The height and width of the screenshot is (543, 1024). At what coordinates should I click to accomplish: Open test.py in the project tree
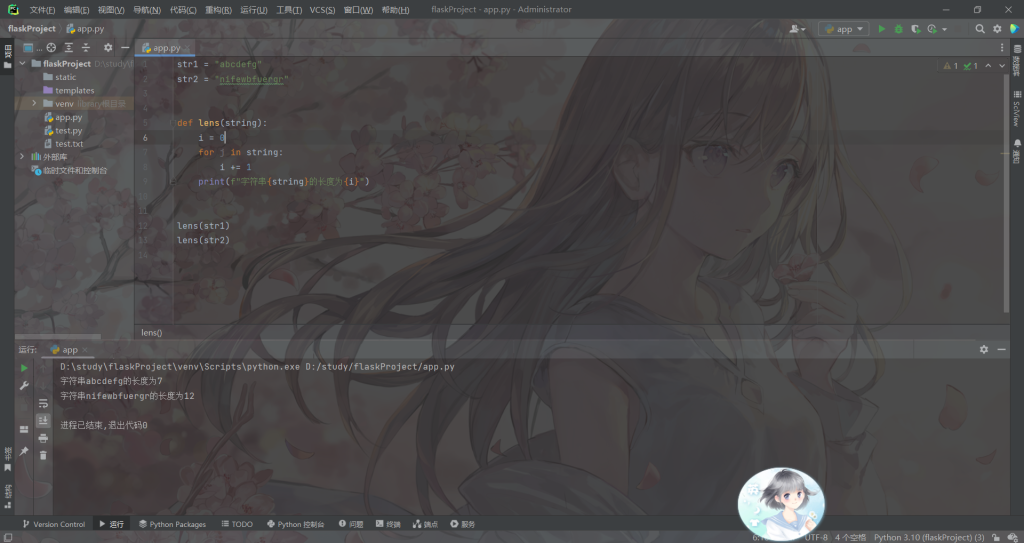pyautogui.click(x=68, y=130)
